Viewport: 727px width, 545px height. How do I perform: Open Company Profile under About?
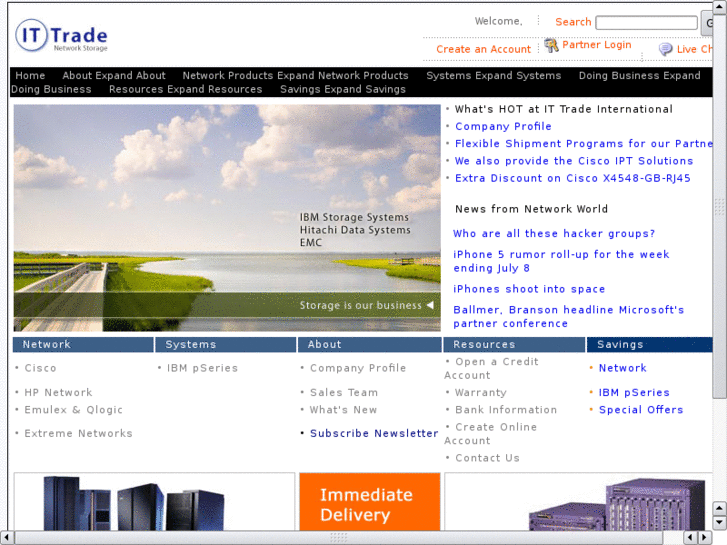358,368
